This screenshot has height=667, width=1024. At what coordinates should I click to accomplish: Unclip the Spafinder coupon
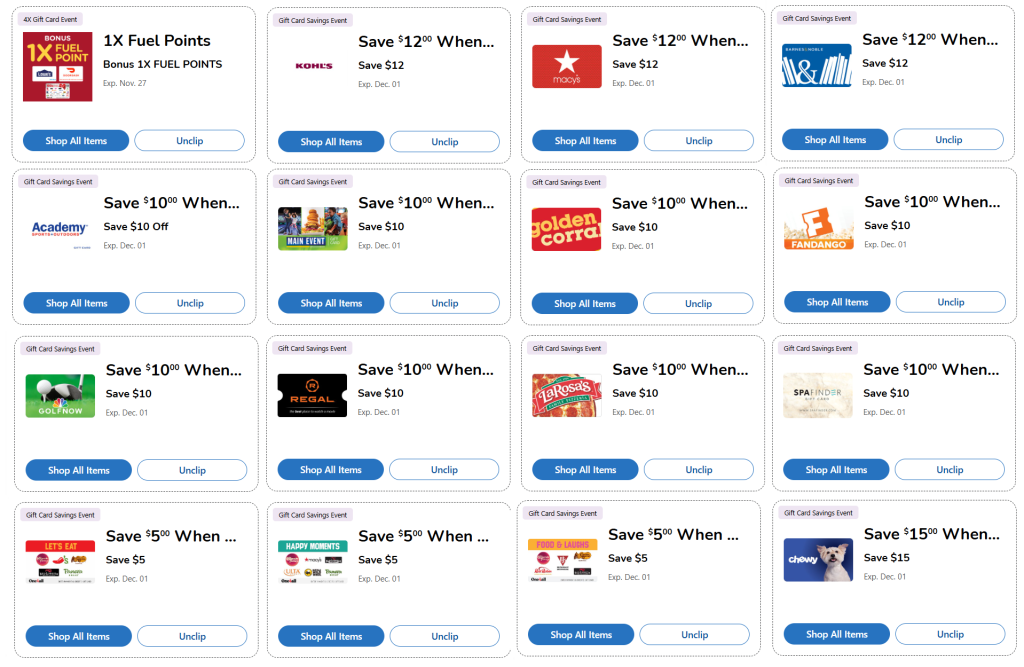coord(949,469)
